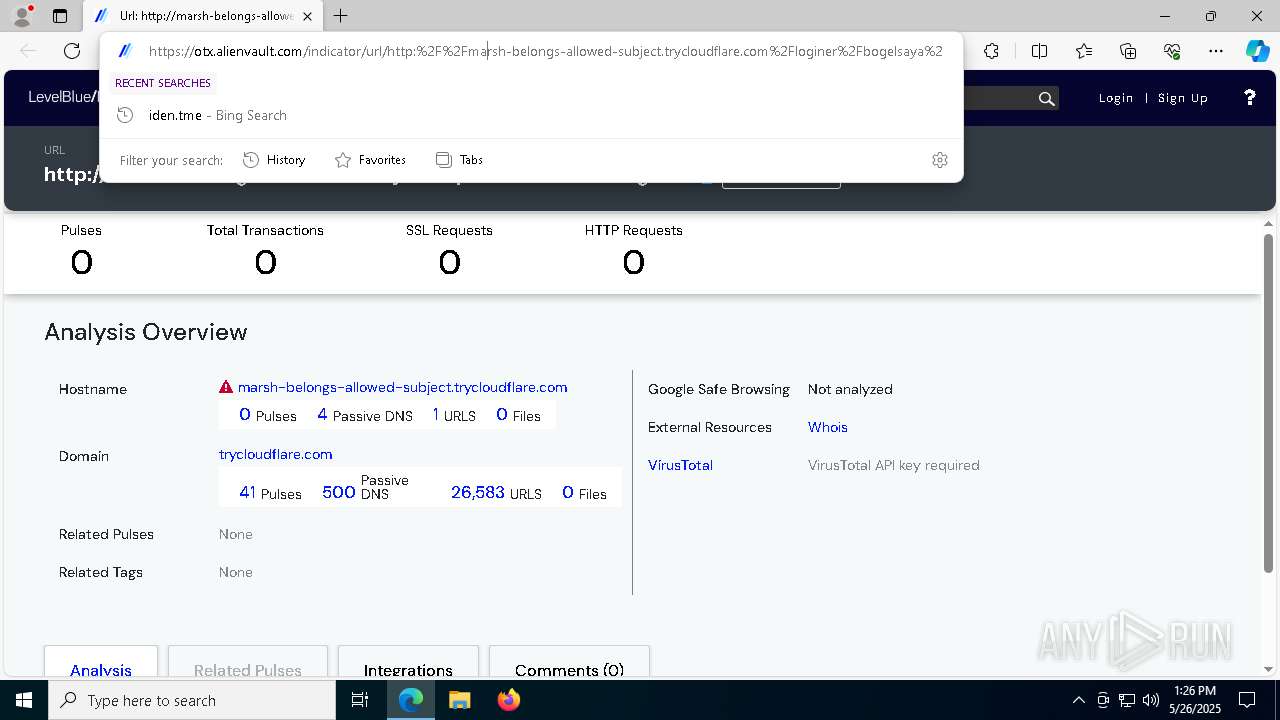Open the marsh-belongs-allowed-subject hostname link
Viewport: 1280px width, 720px height.
402,387
